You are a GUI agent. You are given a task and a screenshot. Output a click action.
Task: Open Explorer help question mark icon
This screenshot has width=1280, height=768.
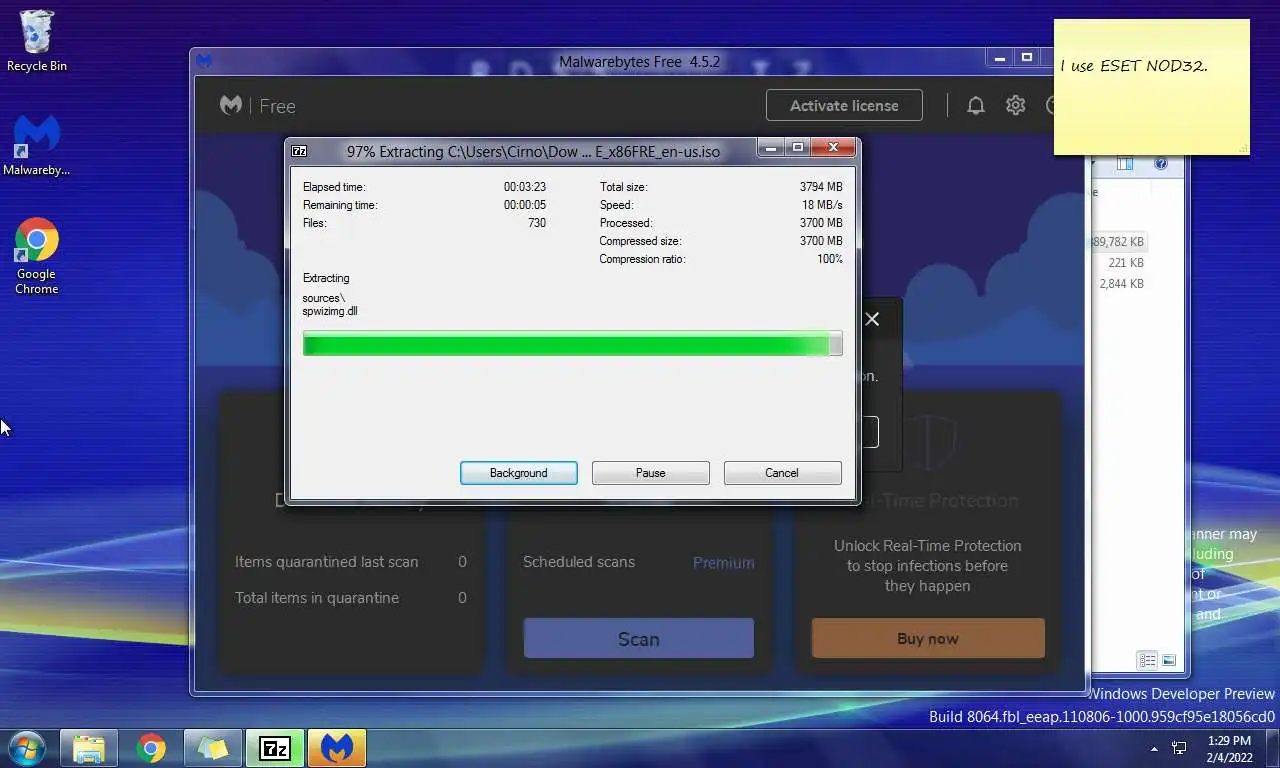tap(1161, 164)
